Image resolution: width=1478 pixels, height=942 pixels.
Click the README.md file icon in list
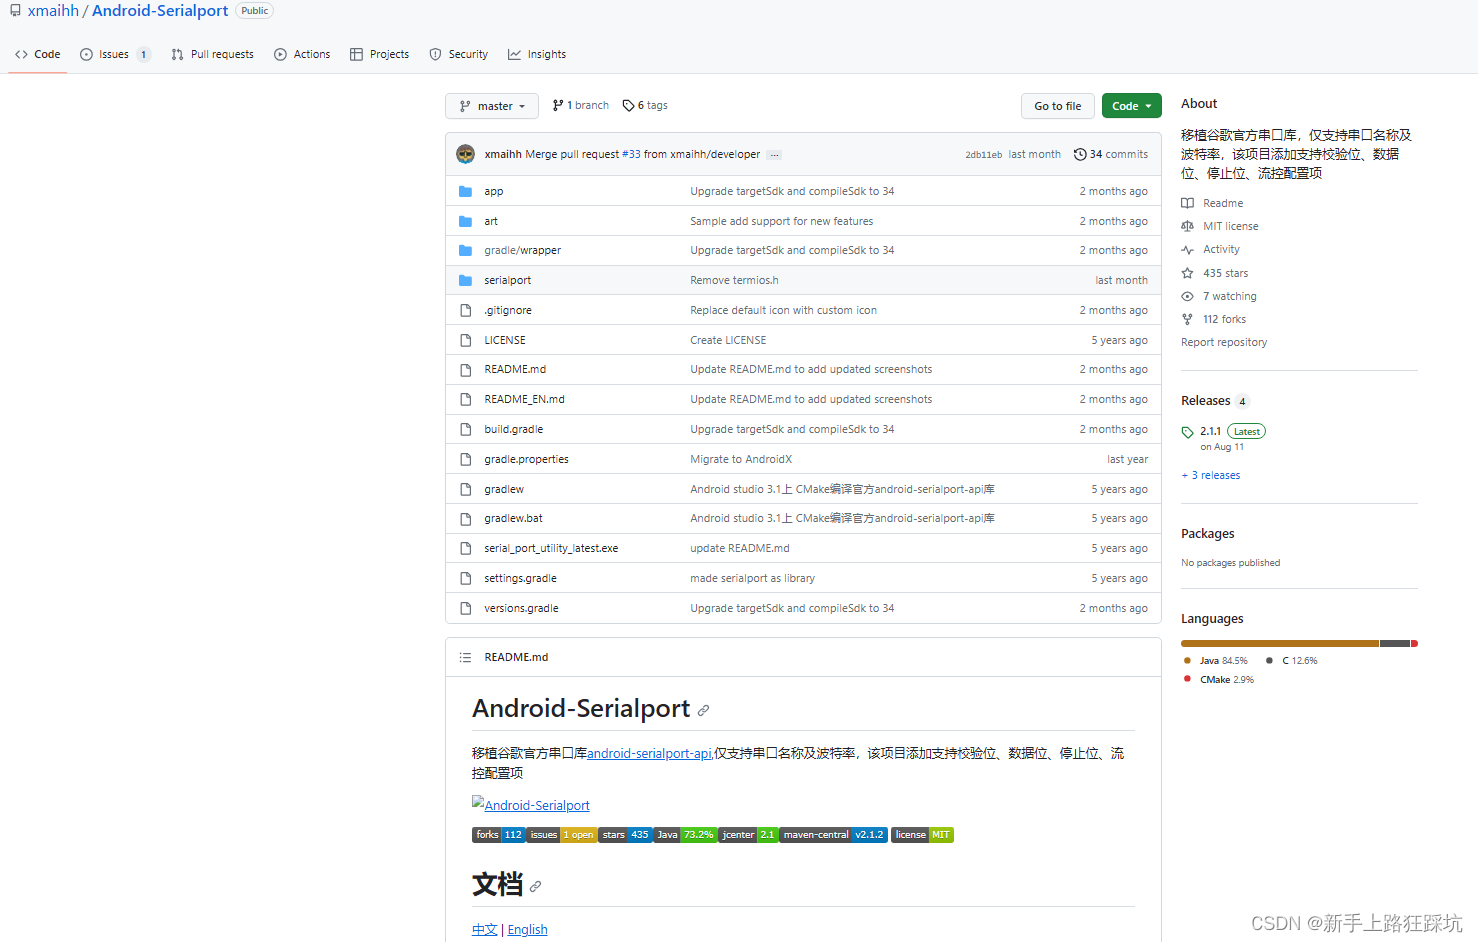(465, 370)
